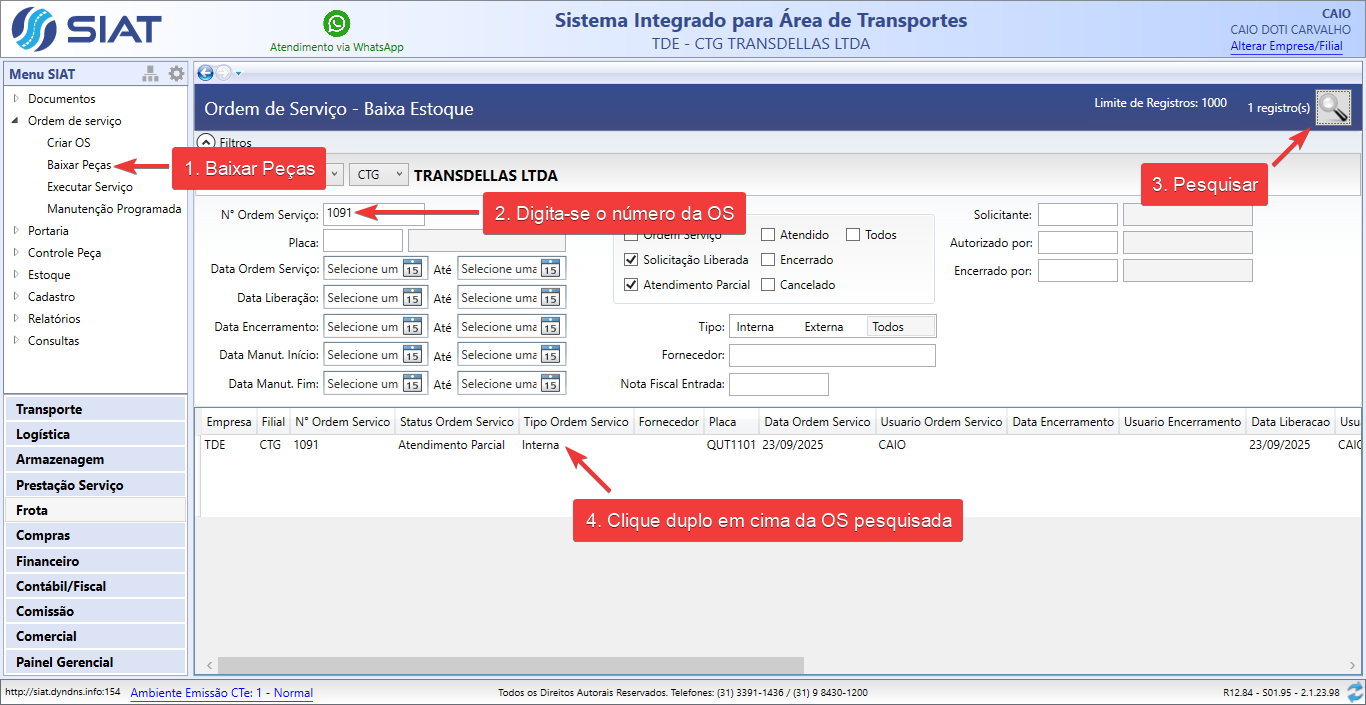The width and height of the screenshot is (1366, 705).
Task: Open the CTG filial dropdown
Action: [x=378, y=174]
